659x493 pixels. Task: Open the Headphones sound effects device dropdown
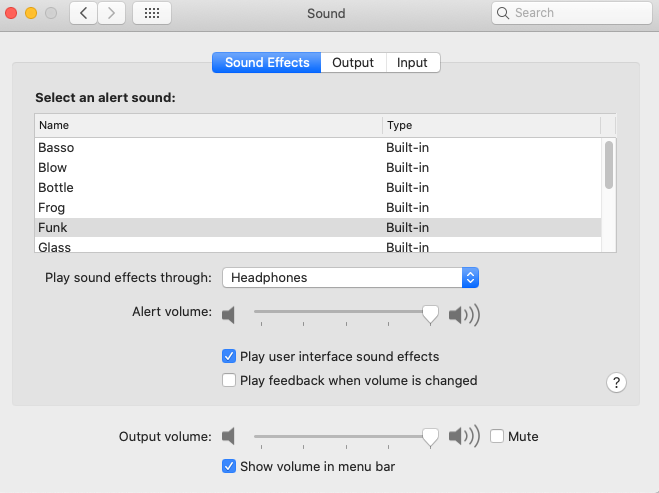350,277
